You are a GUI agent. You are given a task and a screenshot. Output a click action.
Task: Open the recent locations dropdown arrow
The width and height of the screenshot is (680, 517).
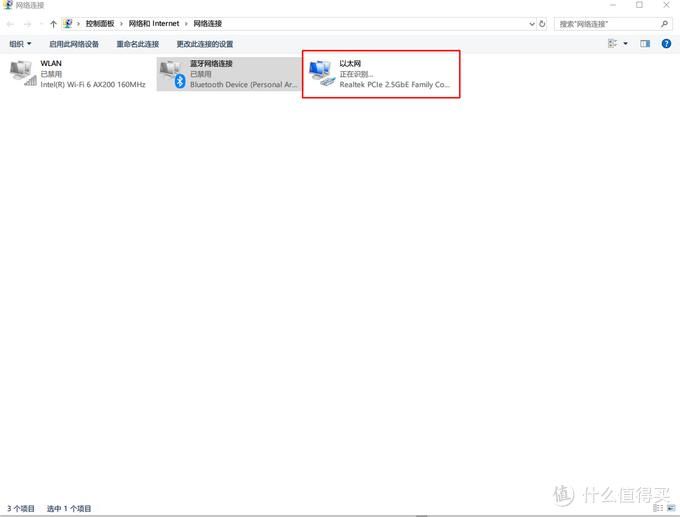41,24
